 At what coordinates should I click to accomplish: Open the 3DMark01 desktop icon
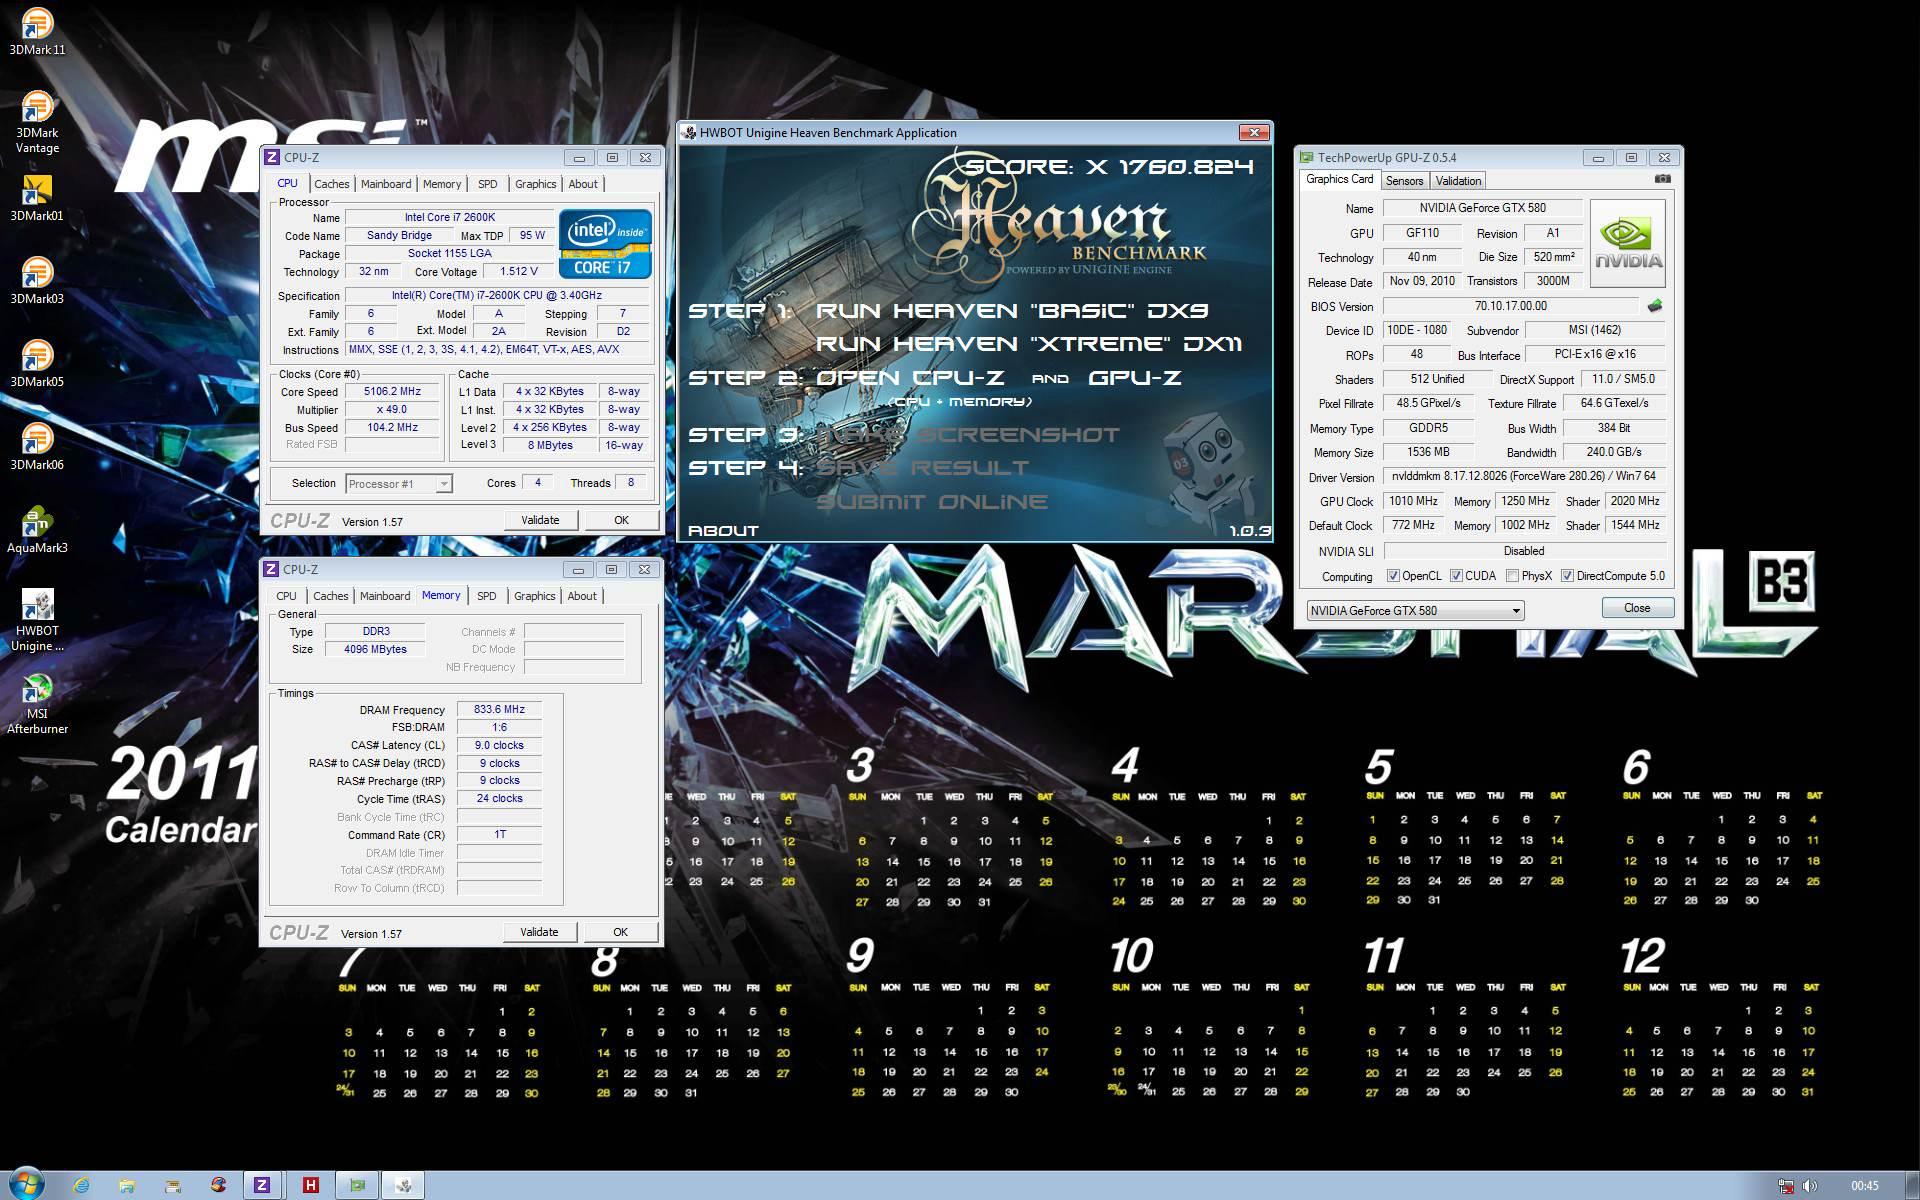[x=37, y=198]
